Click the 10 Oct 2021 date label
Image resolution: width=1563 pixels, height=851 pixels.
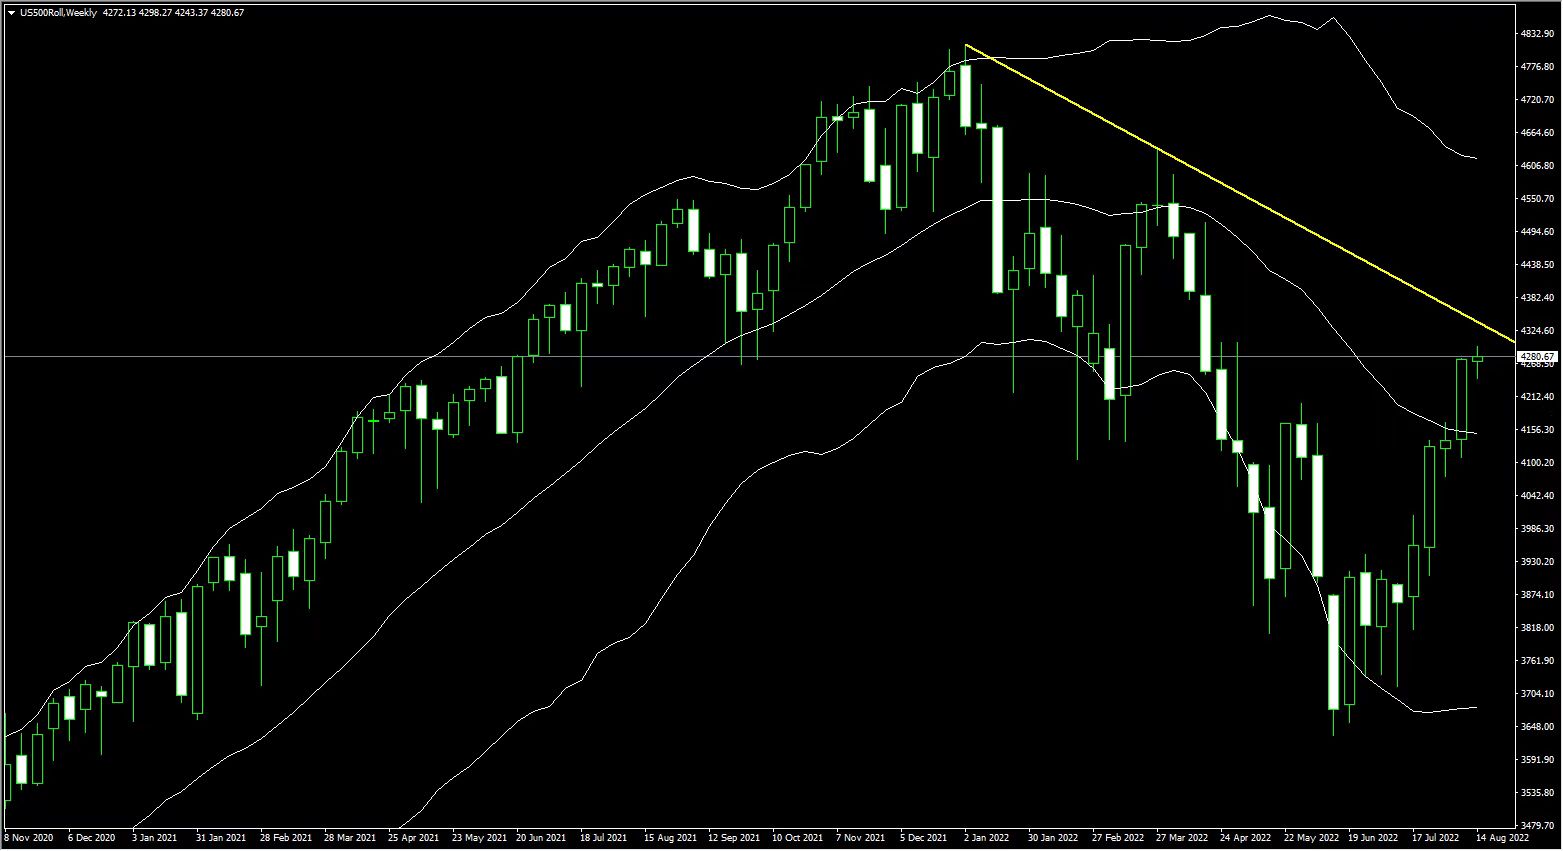[798, 838]
